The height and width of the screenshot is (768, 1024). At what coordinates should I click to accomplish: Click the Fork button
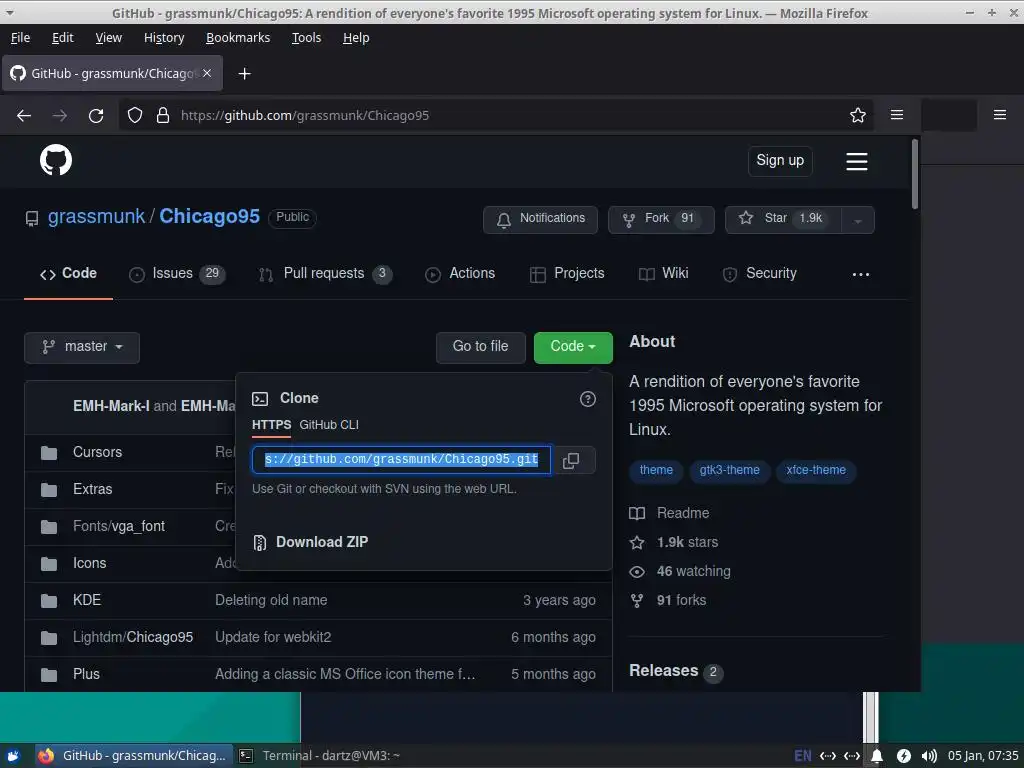[x=661, y=219]
